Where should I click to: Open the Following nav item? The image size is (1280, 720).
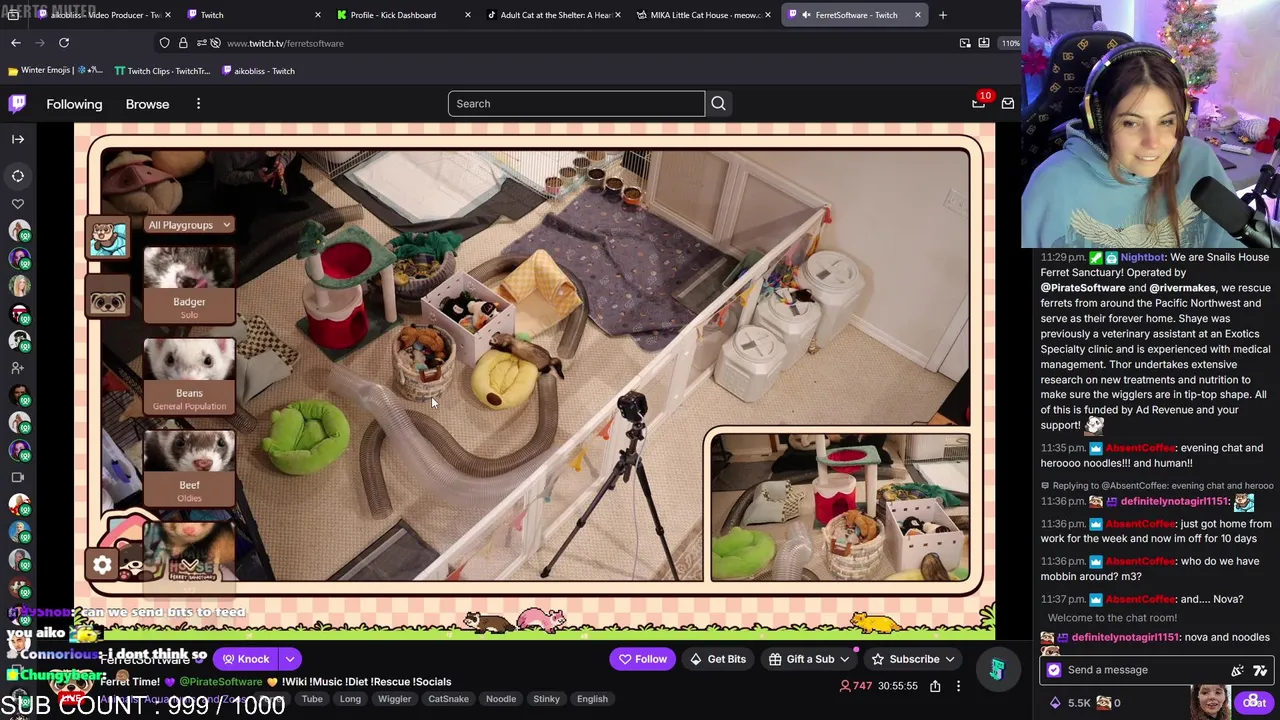[74, 104]
